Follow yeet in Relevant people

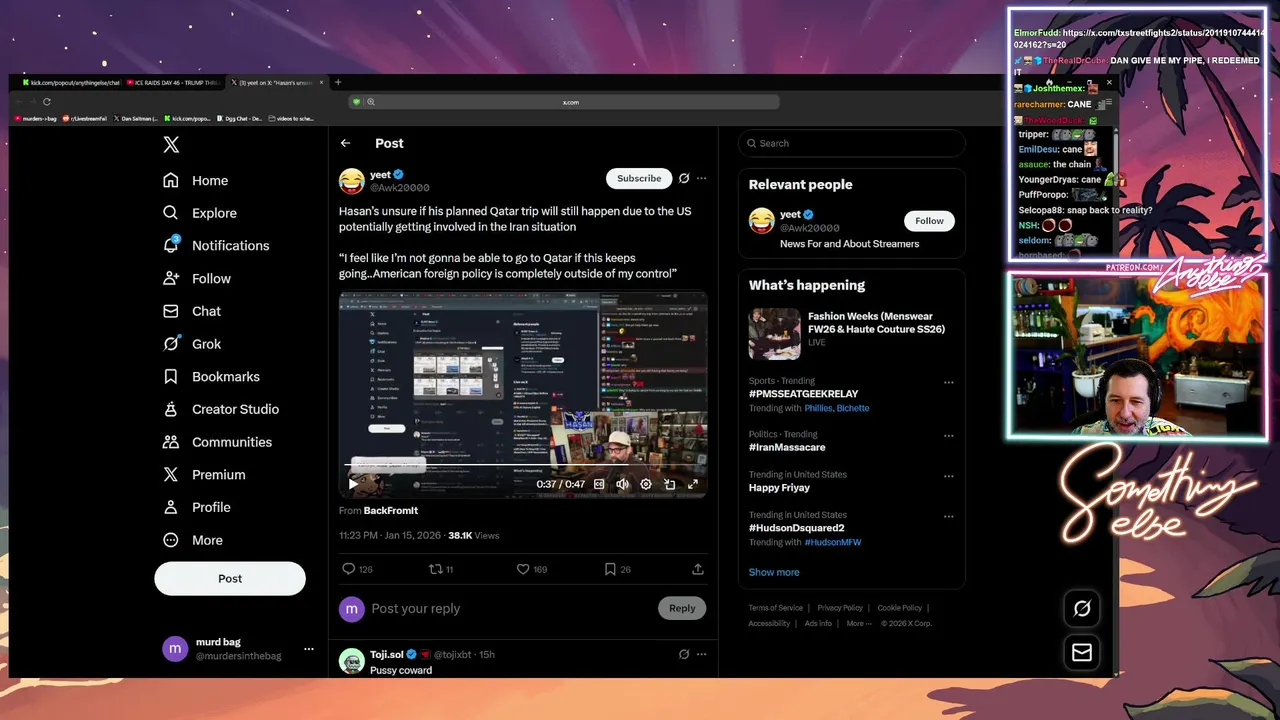click(x=929, y=220)
